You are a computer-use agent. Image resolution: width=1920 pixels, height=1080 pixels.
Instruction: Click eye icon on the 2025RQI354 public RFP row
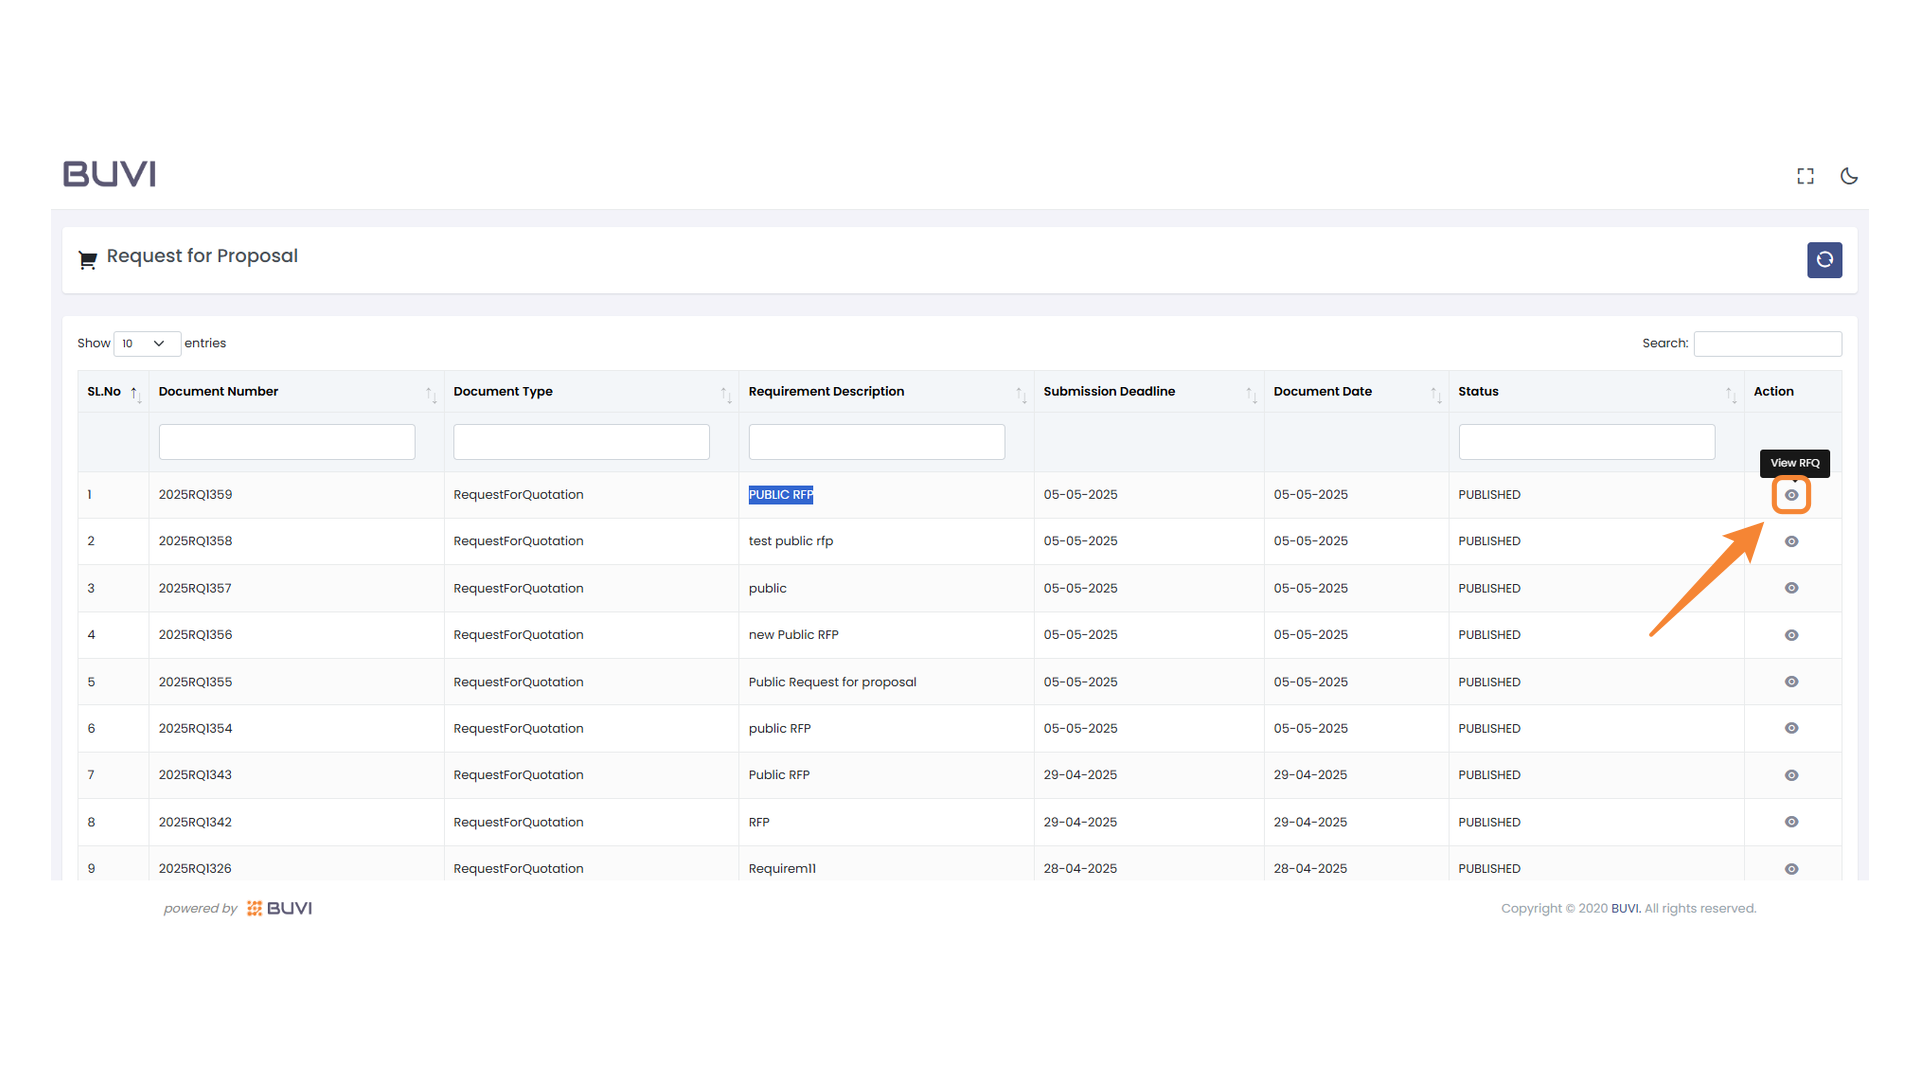click(x=1791, y=728)
